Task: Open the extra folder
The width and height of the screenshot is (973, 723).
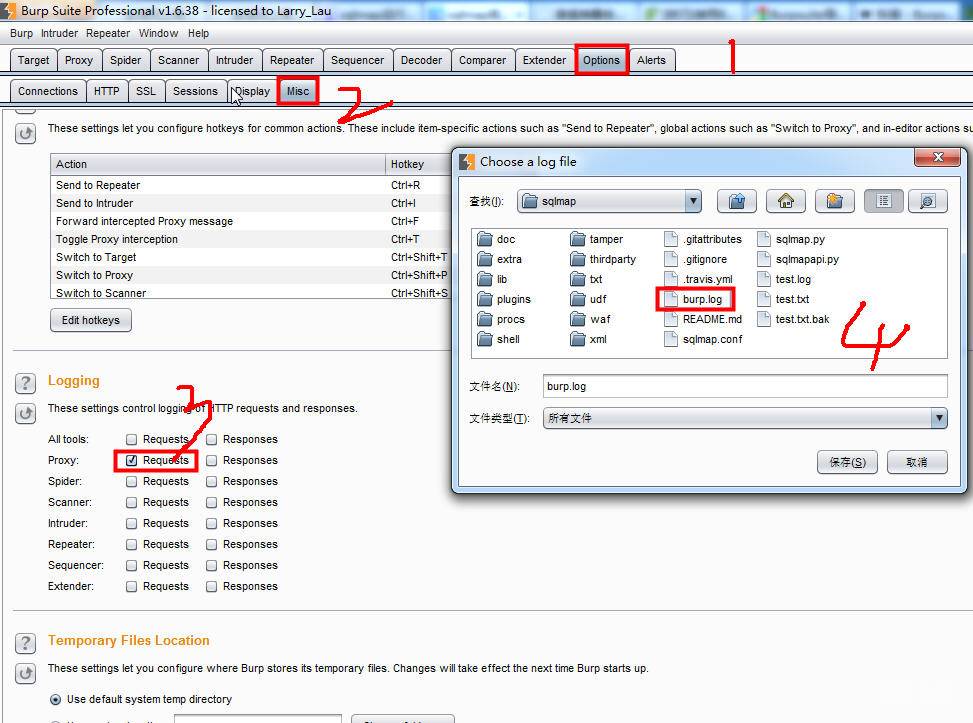Action: [x=500, y=259]
